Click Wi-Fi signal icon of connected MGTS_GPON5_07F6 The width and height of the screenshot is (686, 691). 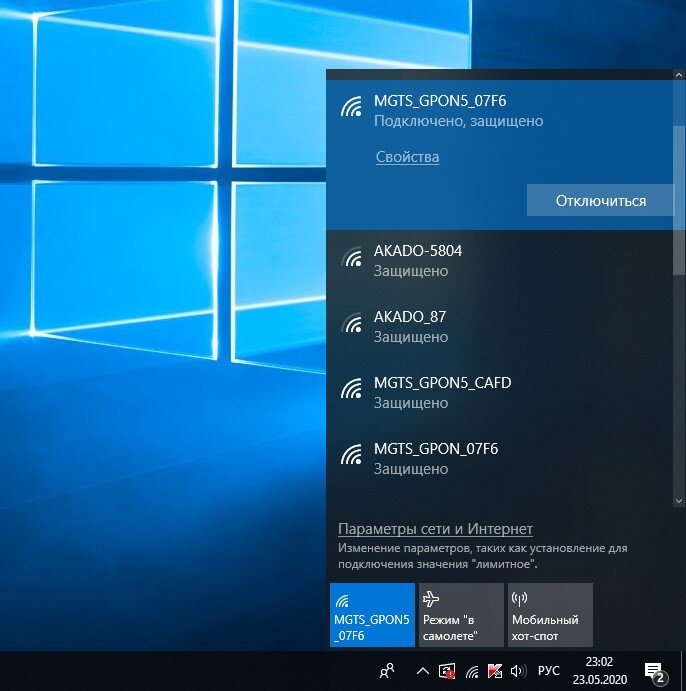[351, 106]
